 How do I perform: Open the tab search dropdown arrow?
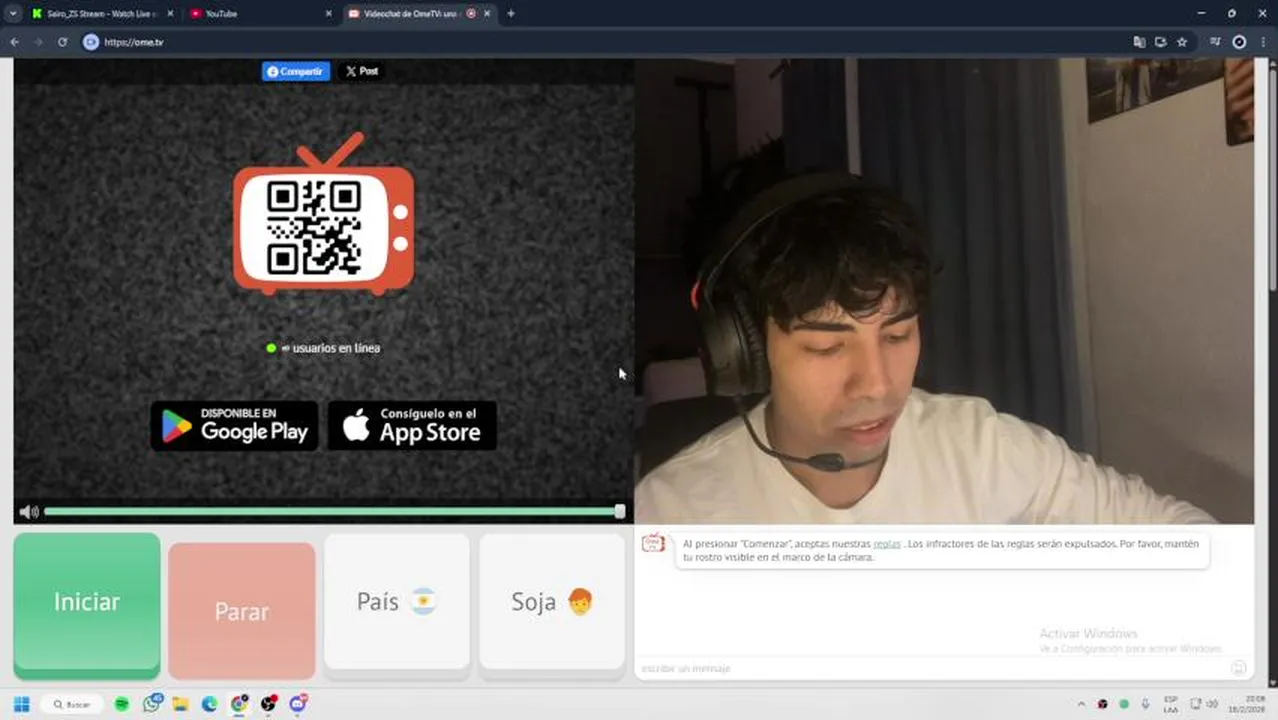[x=13, y=14]
